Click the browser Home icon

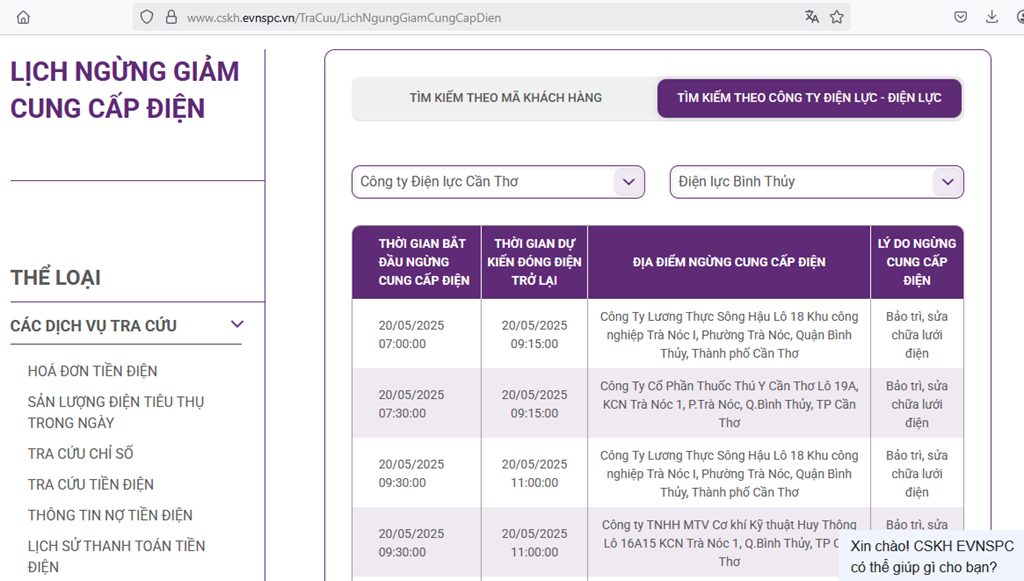(x=23, y=17)
